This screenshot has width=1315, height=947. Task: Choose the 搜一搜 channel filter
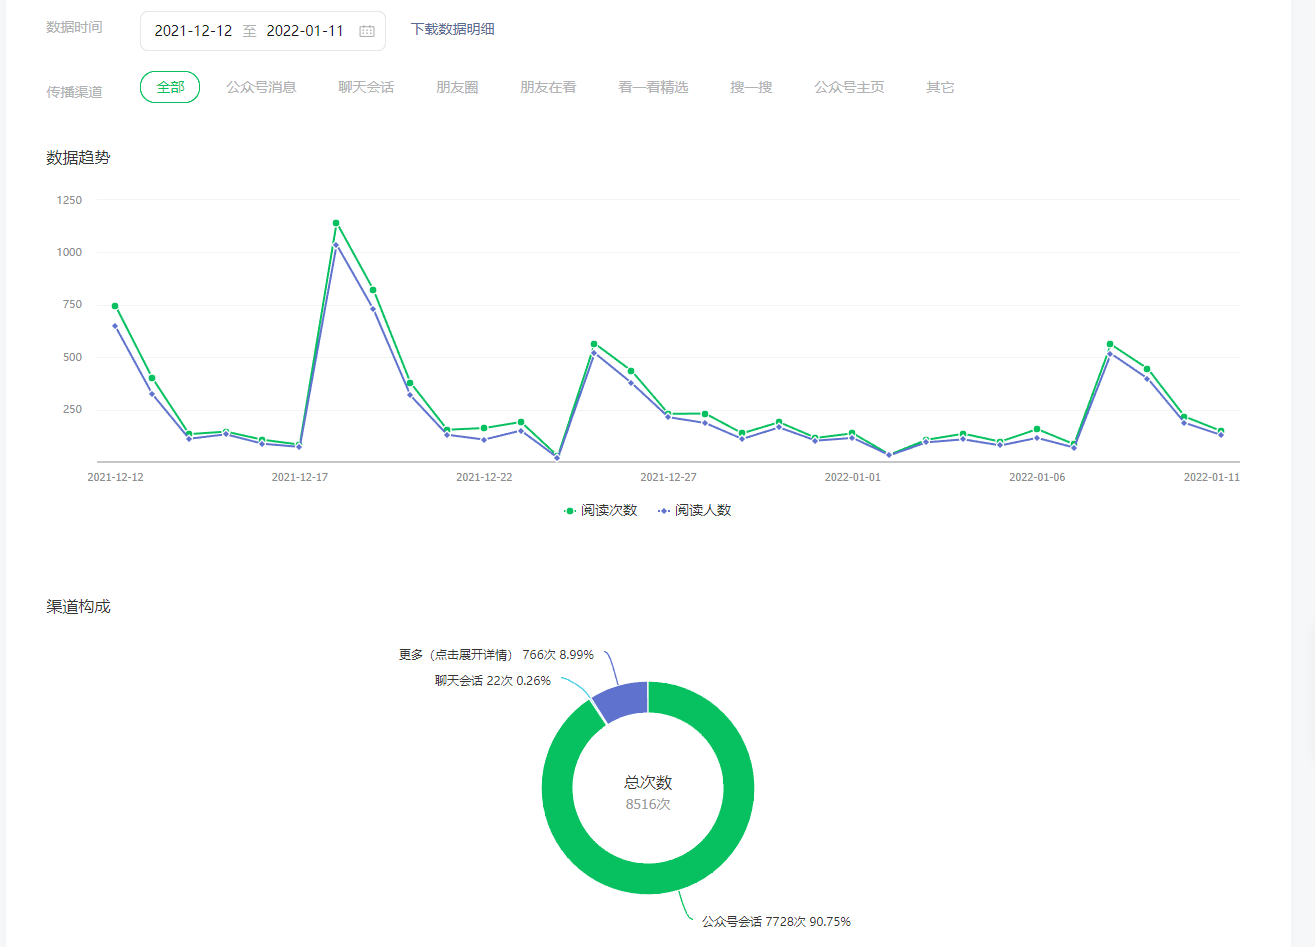click(751, 87)
